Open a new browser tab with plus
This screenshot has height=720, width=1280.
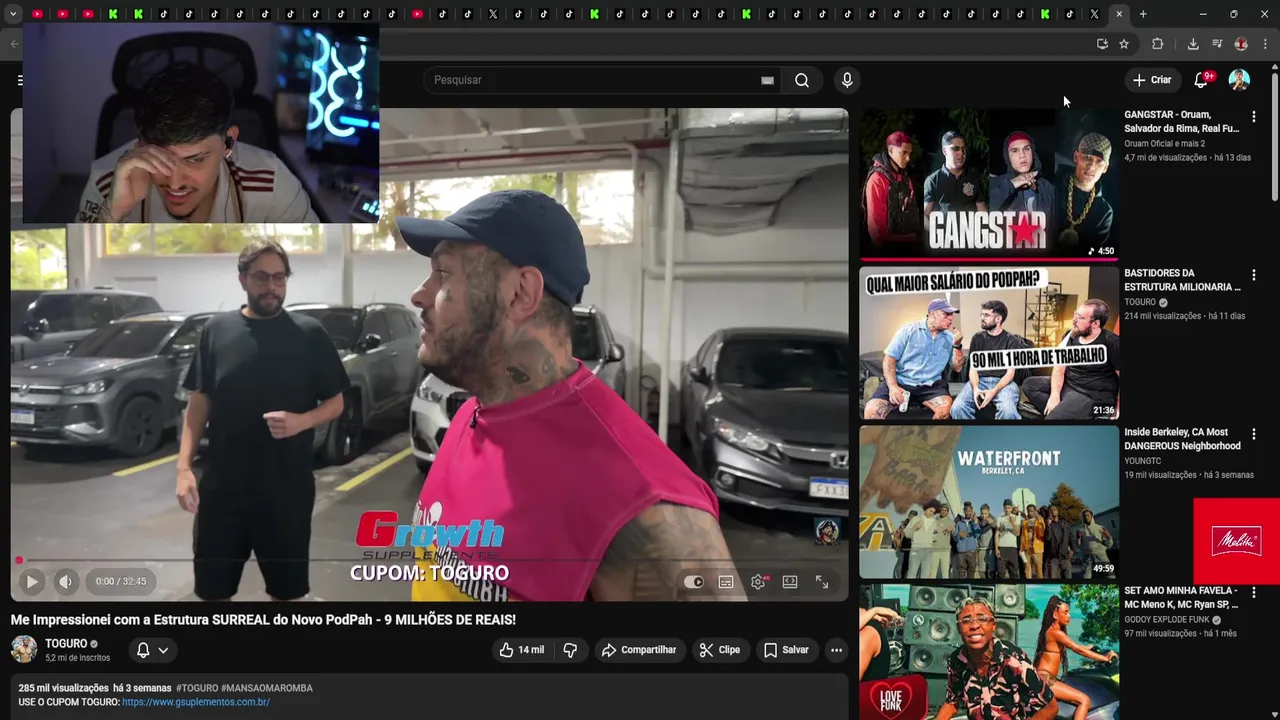(x=1143, y=14)
